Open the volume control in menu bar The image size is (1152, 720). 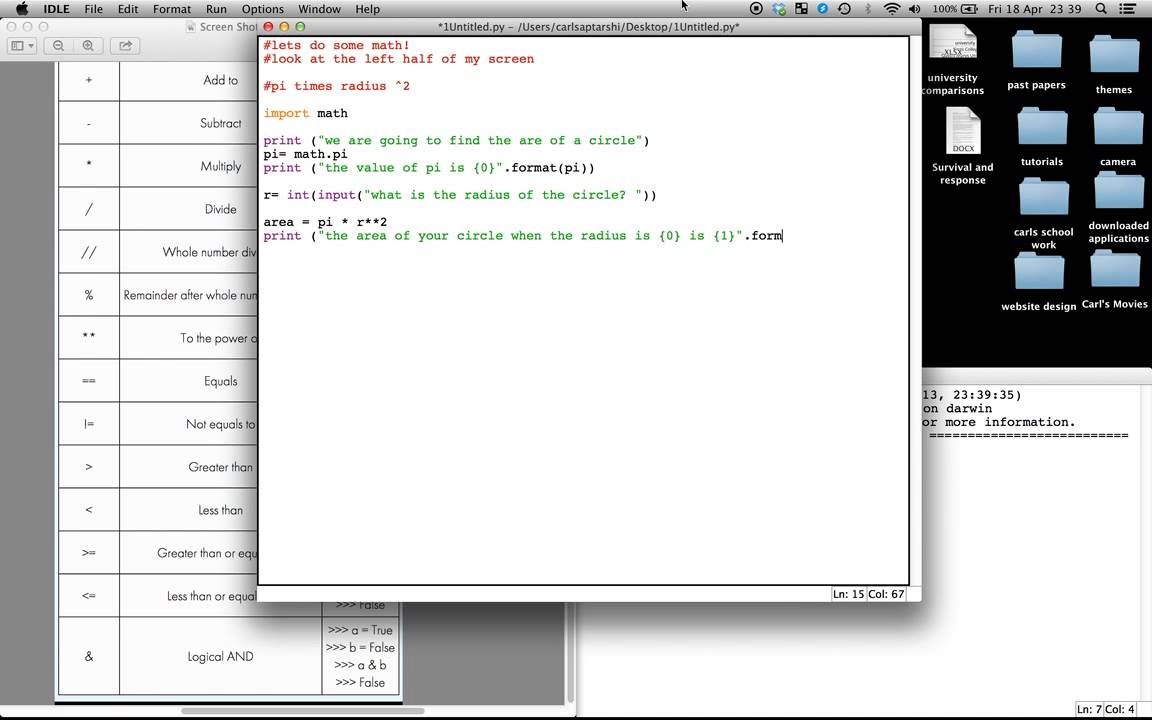coord(914,9)
